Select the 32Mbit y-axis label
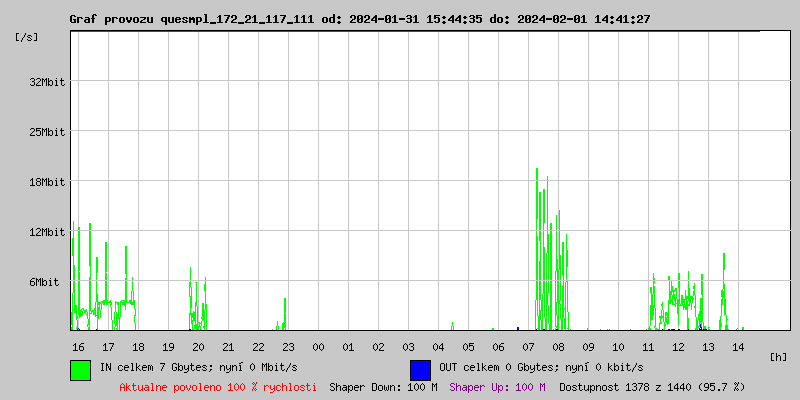This screenshot has height=400, width=800. click(47, 82)
